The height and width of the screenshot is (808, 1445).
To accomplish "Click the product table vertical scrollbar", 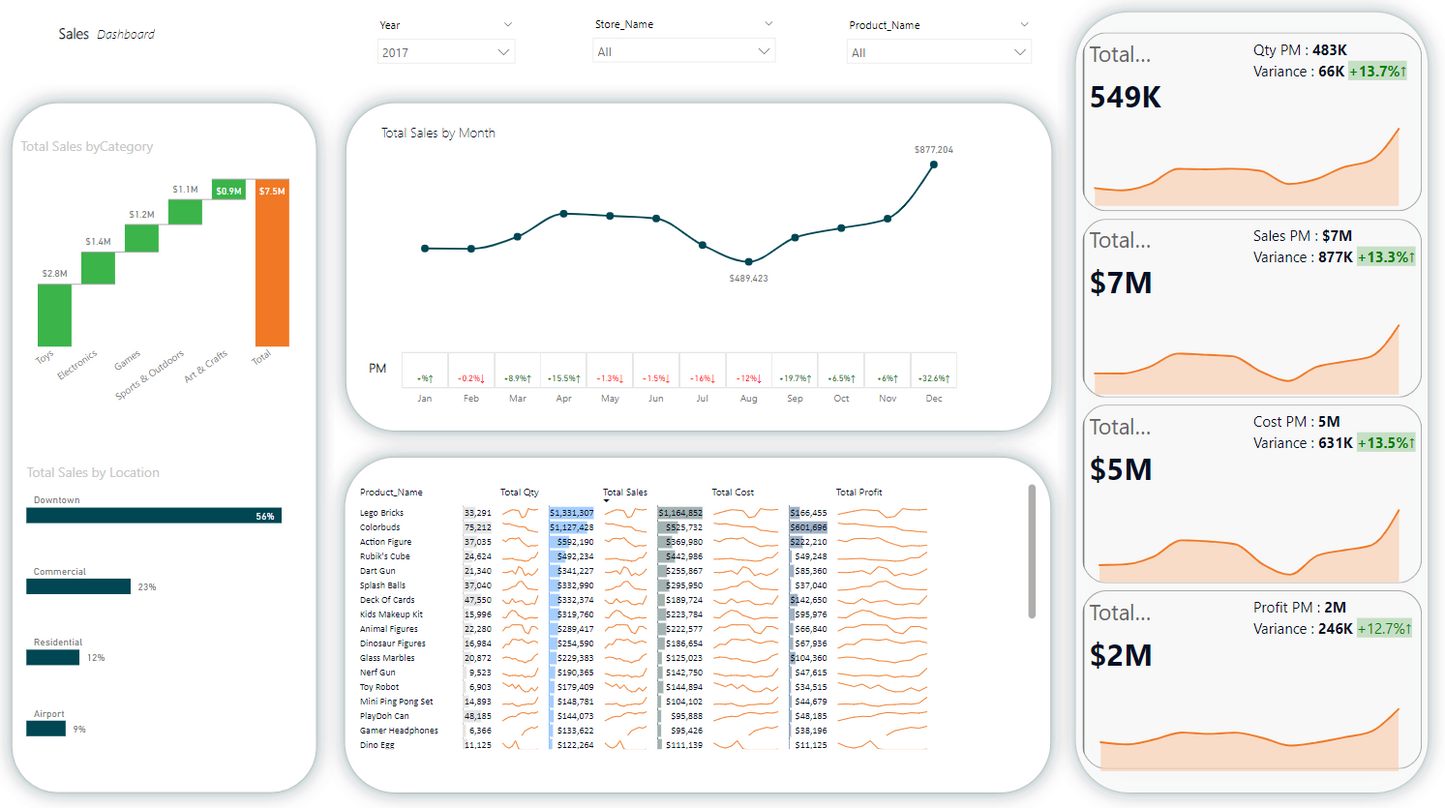I will click(1032, 551).
